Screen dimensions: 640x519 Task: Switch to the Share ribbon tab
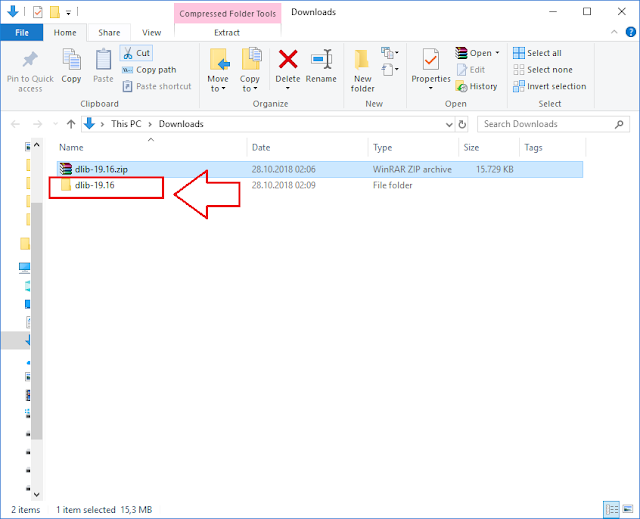coord(109,33)
